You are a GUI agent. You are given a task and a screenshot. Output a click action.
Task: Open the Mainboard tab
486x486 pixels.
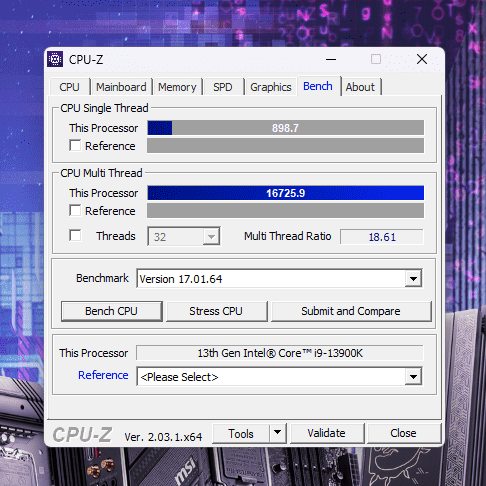pyautogui.click(x=121, y=87)
